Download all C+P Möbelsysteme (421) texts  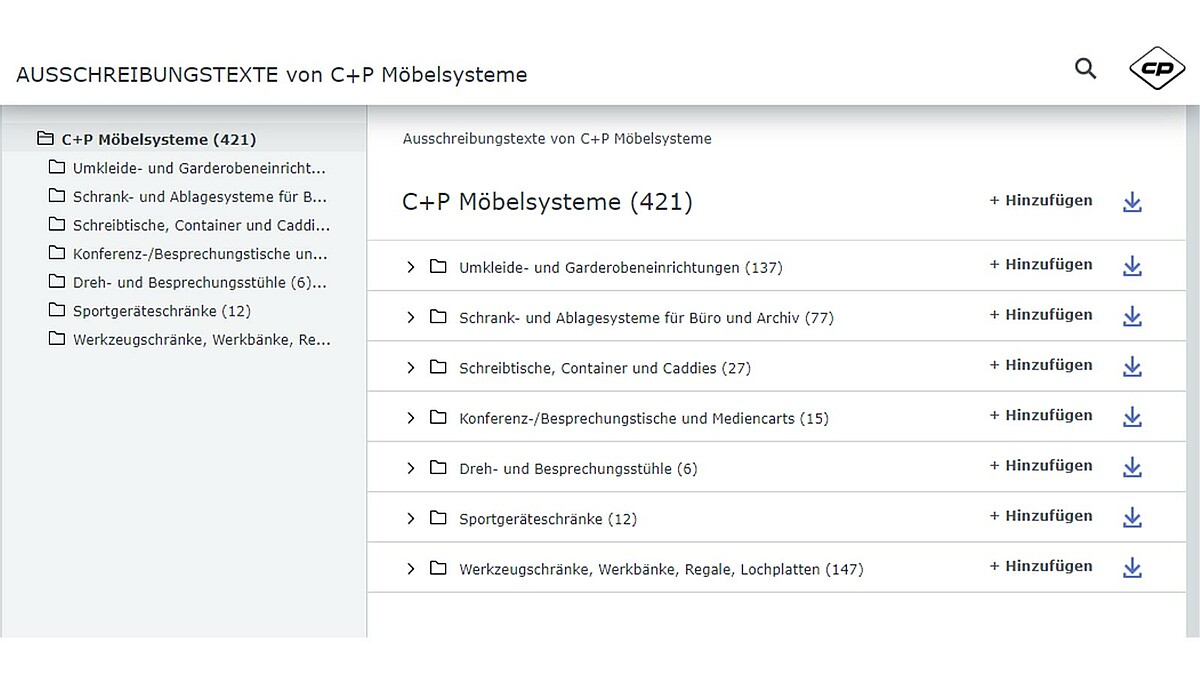point(1132,203)
